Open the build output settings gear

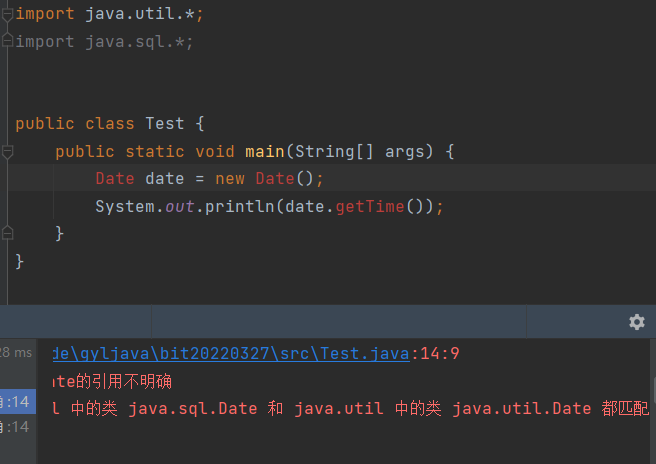(637, 322)
